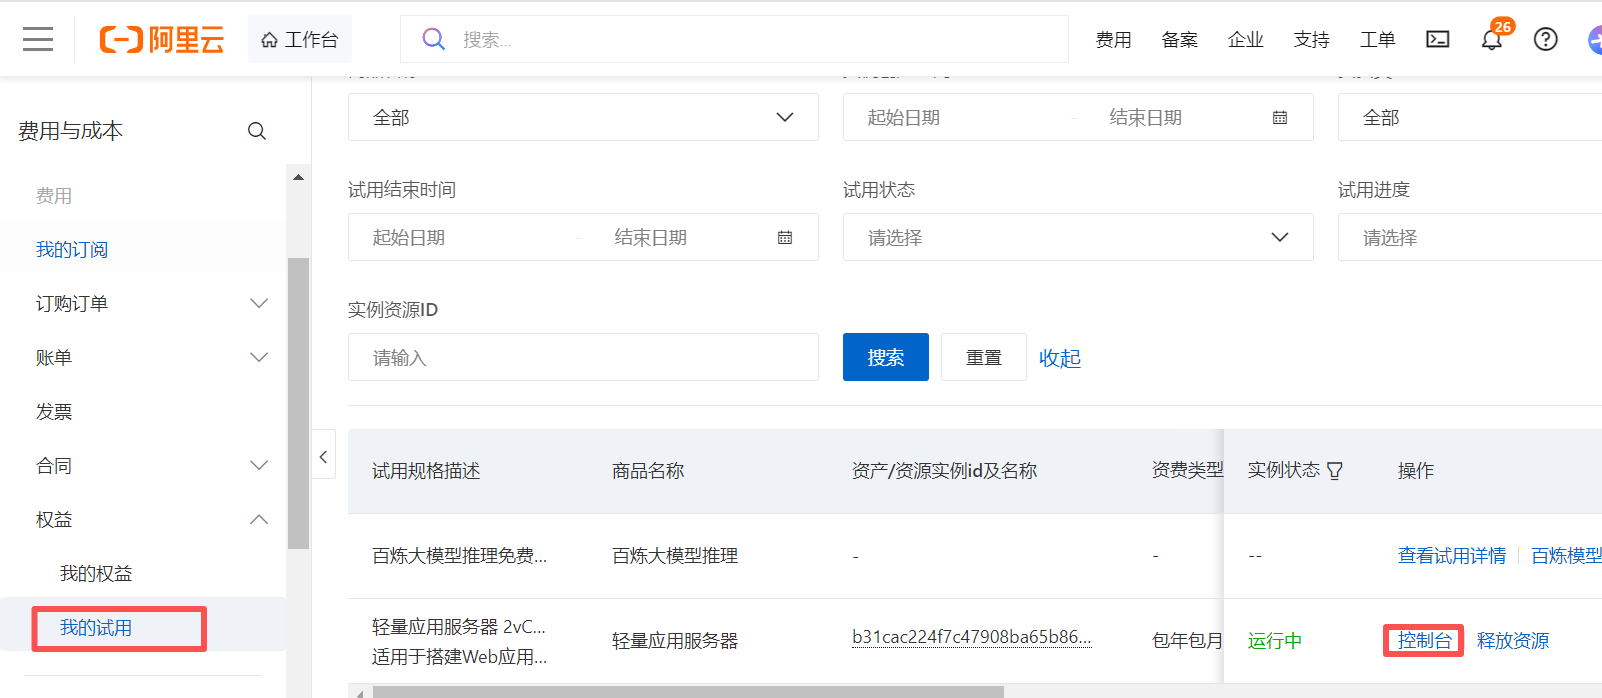Focus the 实例资源ID input field
This screenshot has width=1602, height=698.
(583, 357)
